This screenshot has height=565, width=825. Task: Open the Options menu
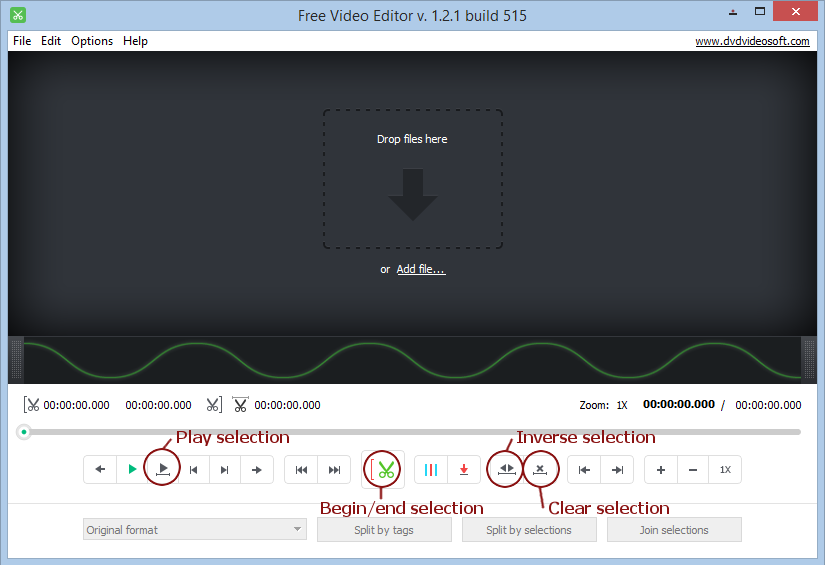92,41
